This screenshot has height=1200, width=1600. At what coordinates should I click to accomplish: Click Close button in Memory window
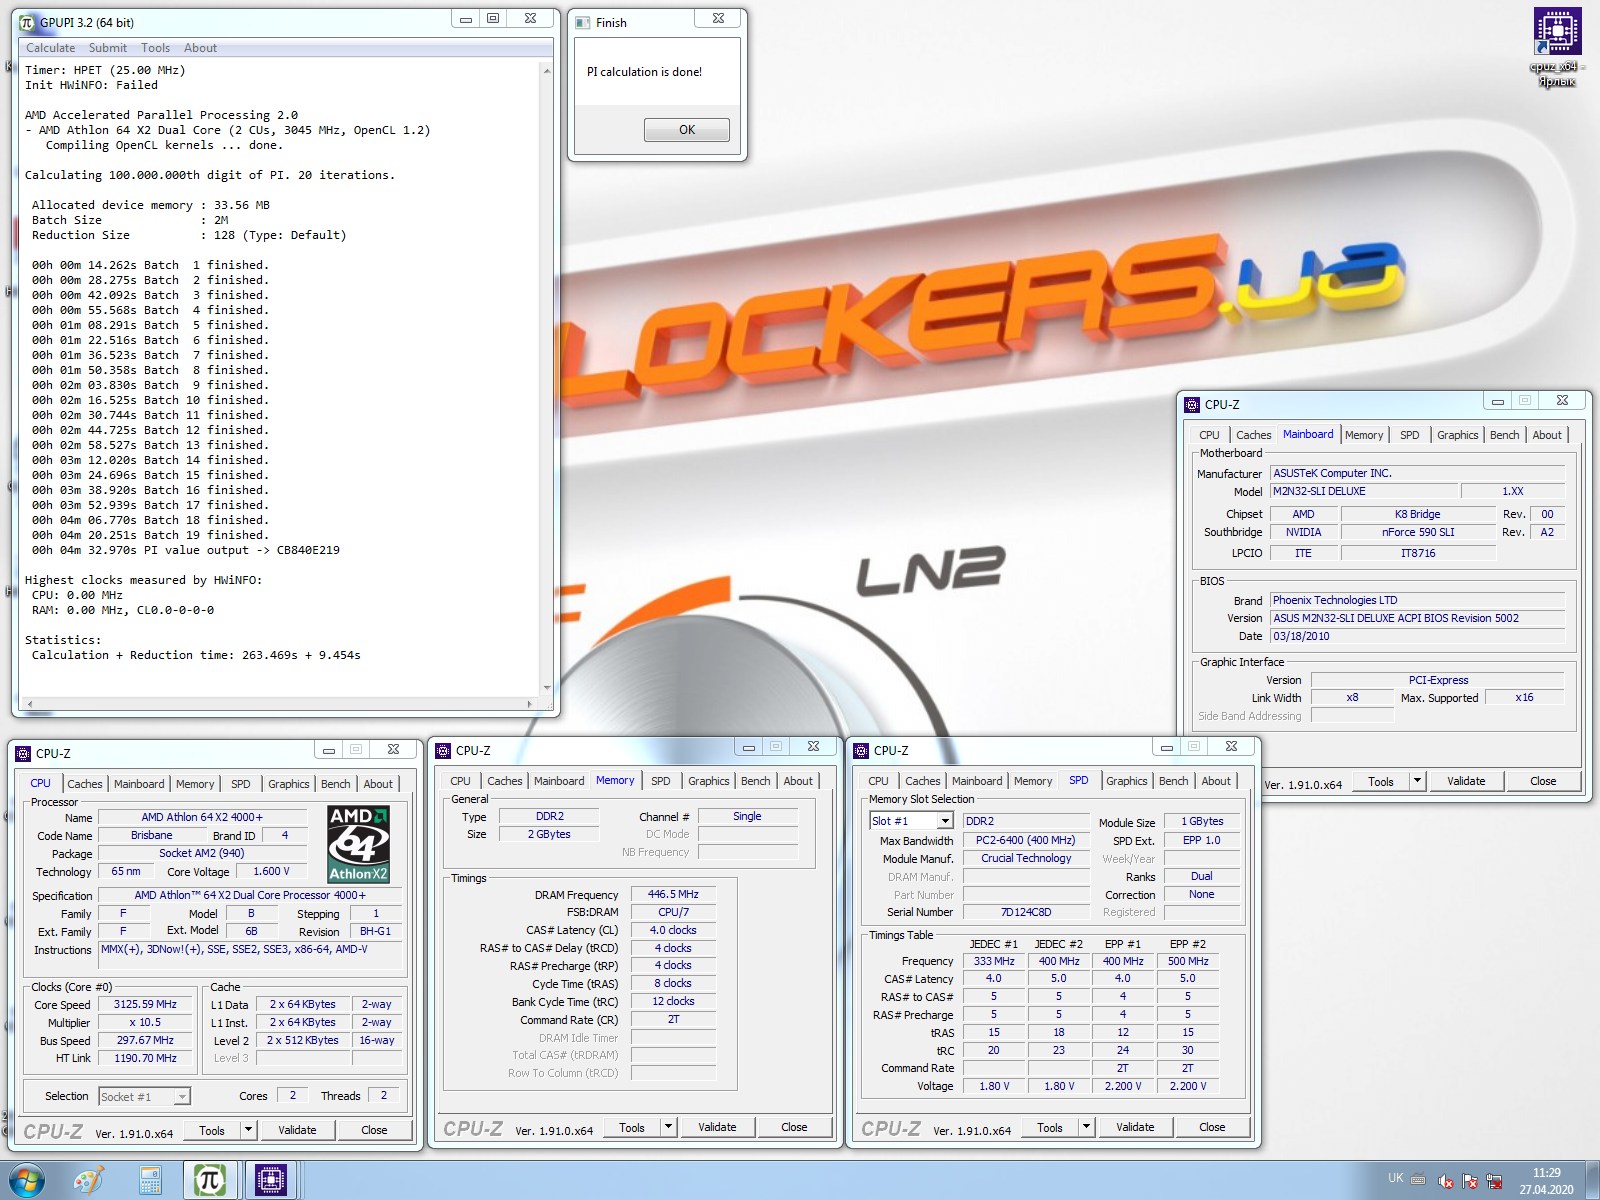pyautogui.click(x=794, y=1127)
